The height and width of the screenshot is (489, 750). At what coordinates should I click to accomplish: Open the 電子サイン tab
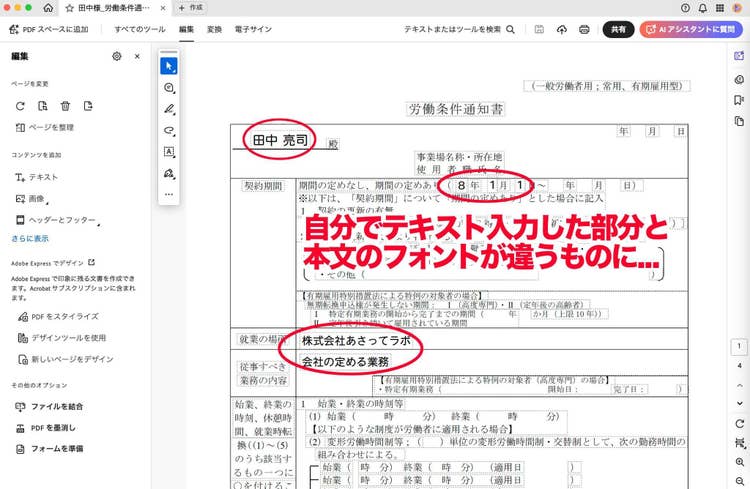coord(253,30)
